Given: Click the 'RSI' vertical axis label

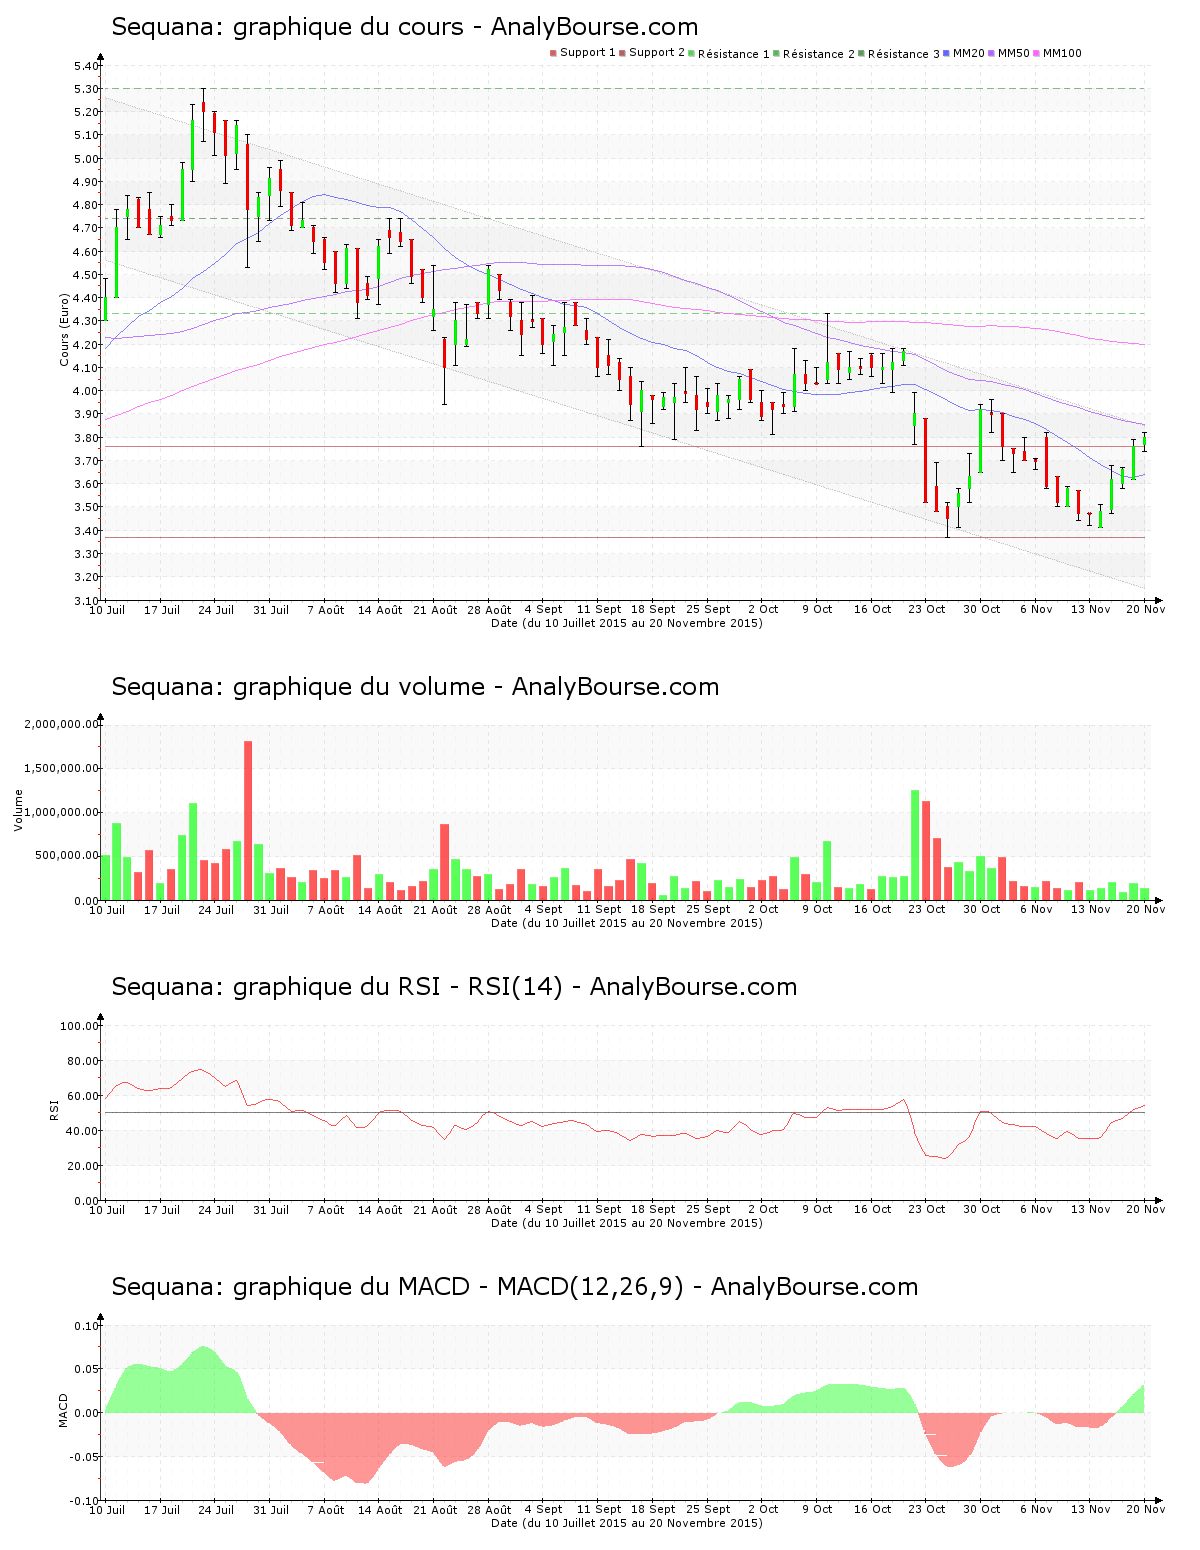Looking at the screenshot, I should click(55, 1108).
